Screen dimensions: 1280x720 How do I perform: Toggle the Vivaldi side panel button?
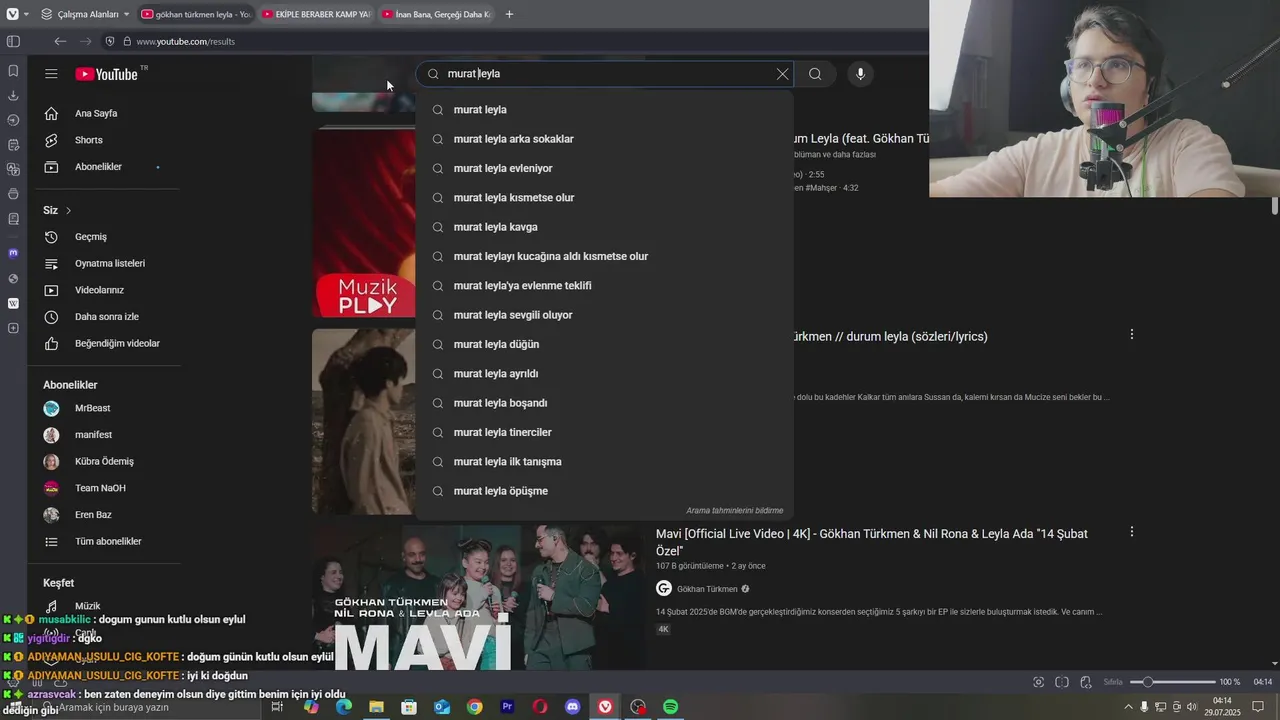(13, 41)
